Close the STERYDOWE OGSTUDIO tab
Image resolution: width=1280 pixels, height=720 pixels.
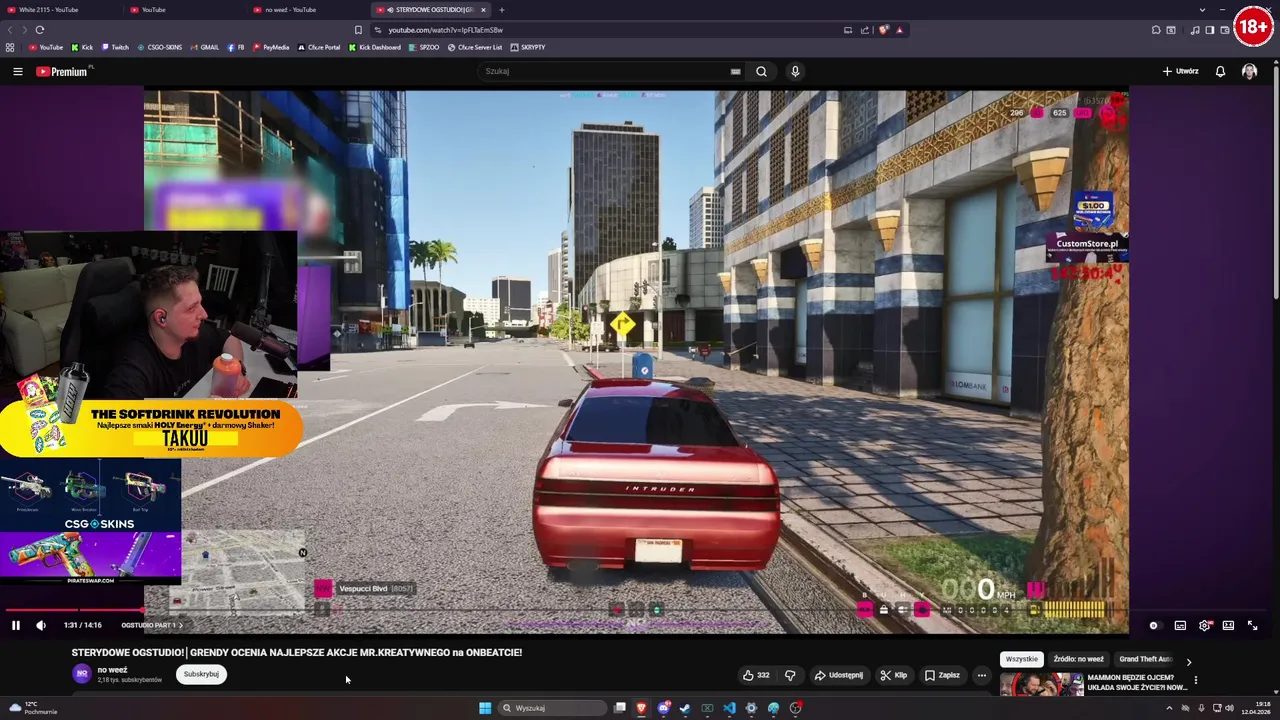pyautogui.click(x=483, y=9)
